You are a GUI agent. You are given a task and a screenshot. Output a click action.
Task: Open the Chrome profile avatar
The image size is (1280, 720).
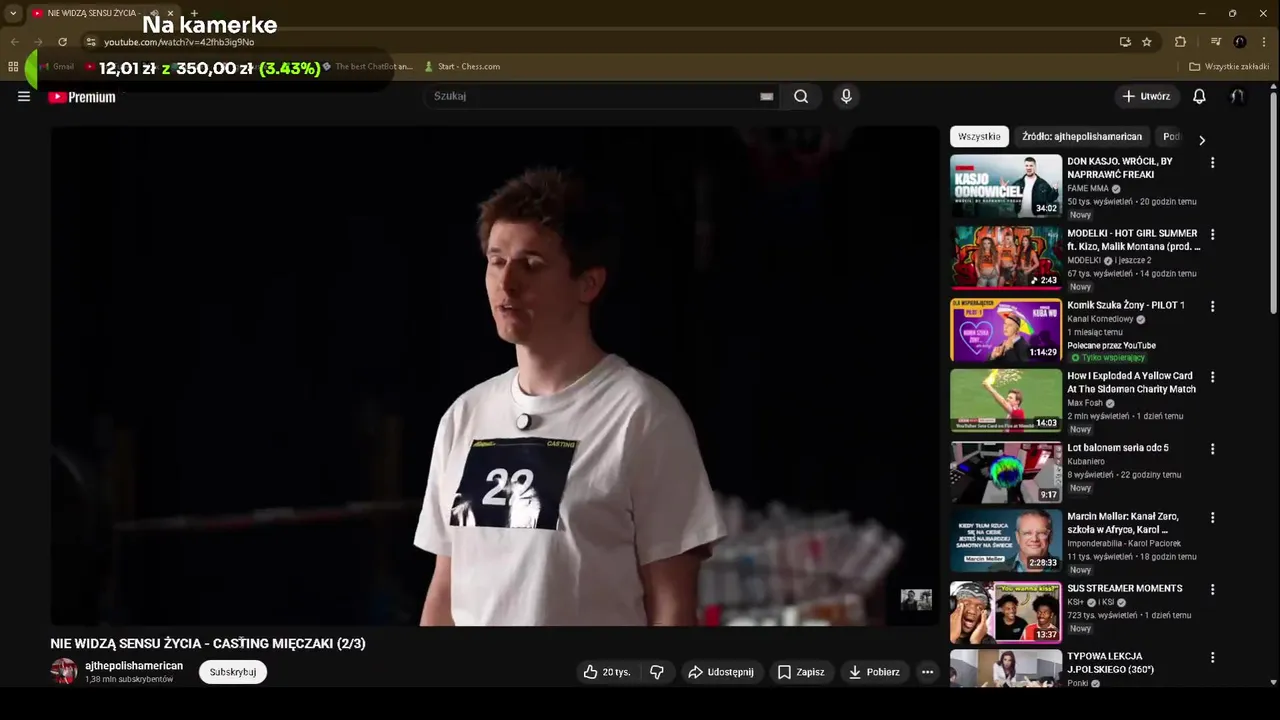pyautogui.click(x=1240, y=42)
